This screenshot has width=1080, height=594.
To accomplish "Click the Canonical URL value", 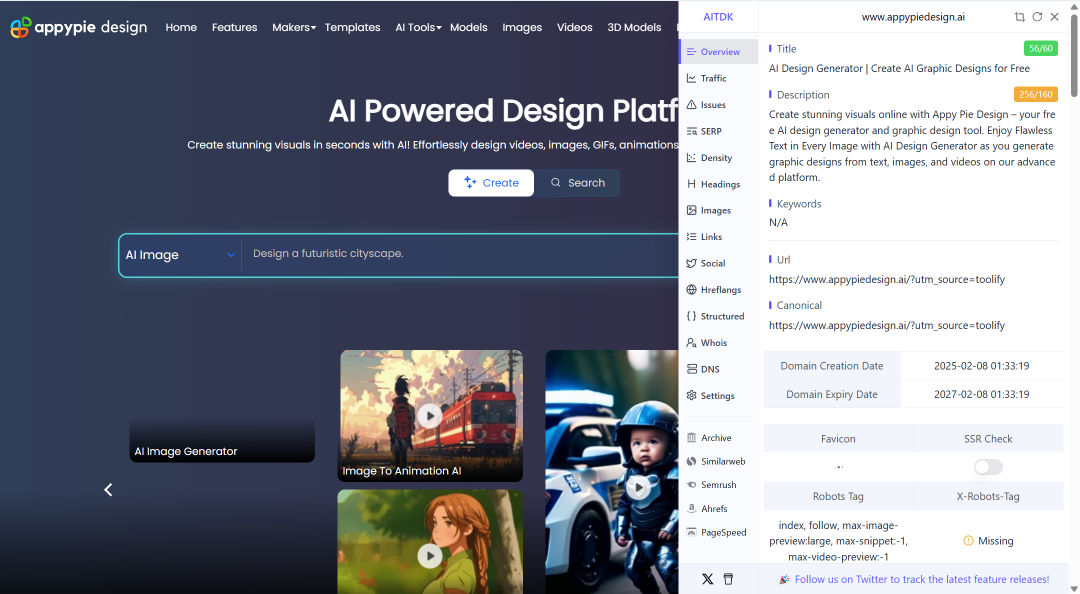I will 886,325.
